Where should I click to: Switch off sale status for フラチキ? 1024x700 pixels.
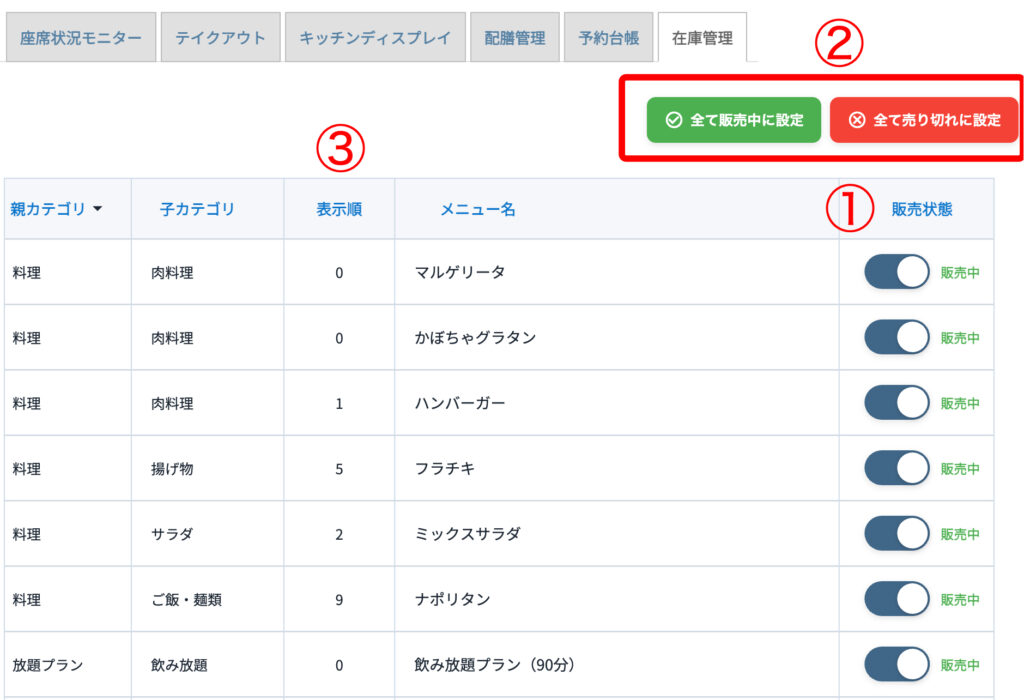point(896,468)
